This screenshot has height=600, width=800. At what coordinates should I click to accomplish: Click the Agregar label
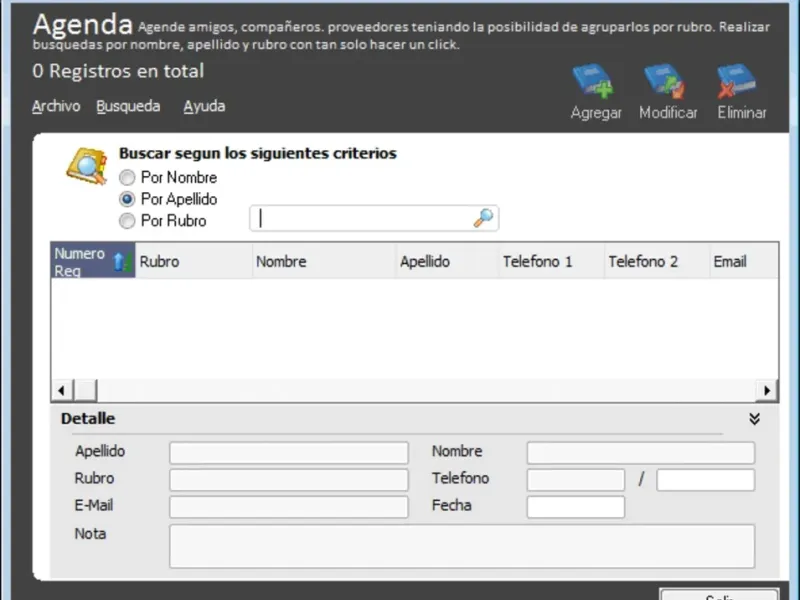(x=596, y=112)
